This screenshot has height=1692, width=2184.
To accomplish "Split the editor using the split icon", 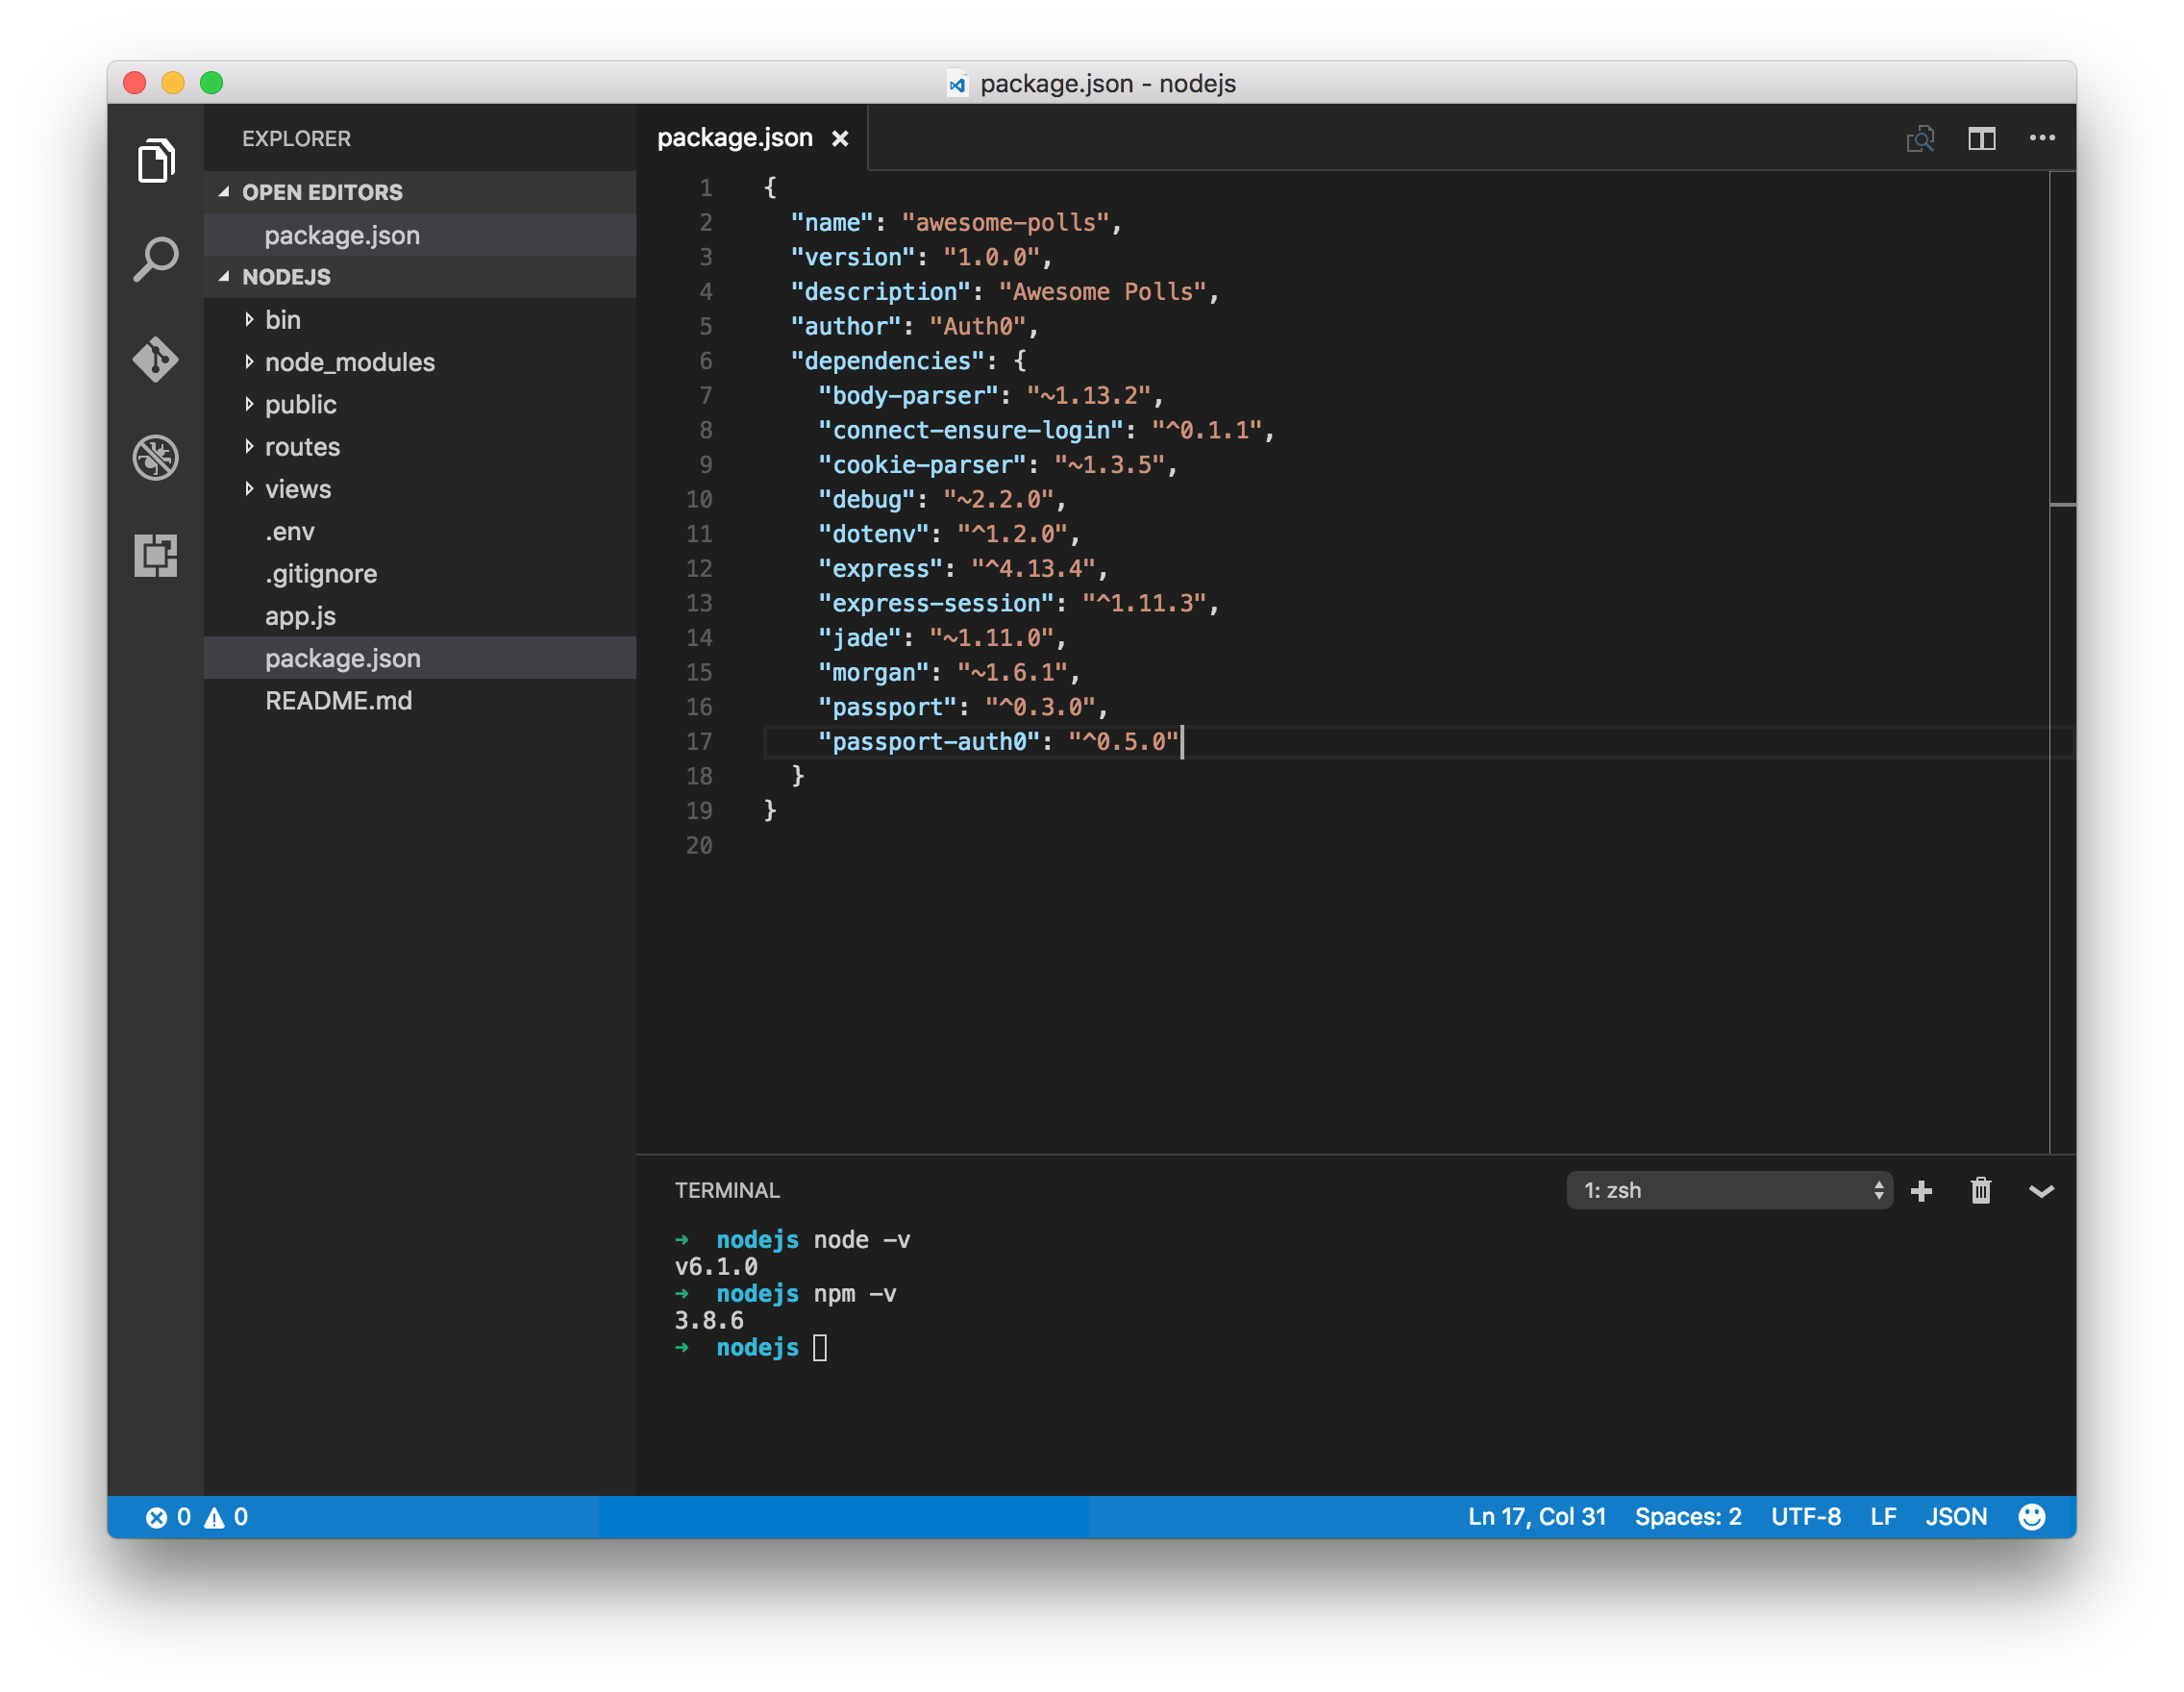I will click(x=1982, y=139).
